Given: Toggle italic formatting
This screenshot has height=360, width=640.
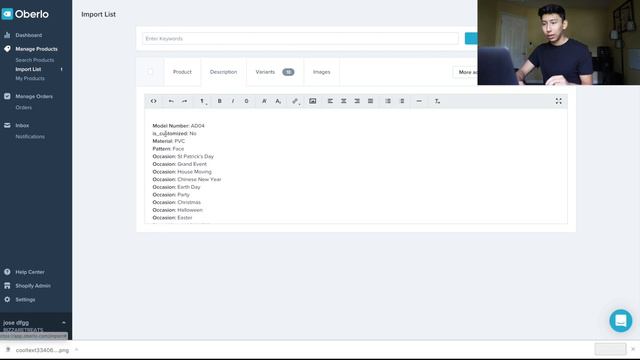Looking at the screenshot, I should coord(233,101).
